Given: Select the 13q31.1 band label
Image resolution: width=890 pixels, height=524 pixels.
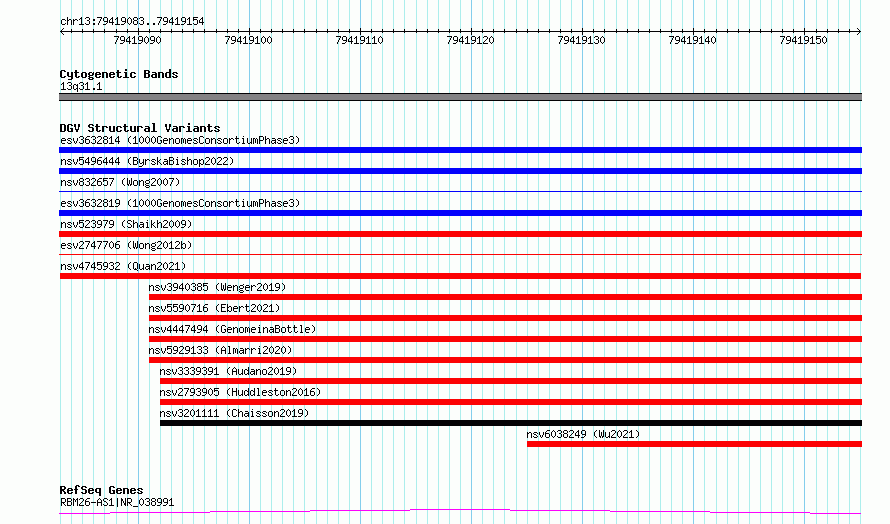Looking at the screenshot, I should click(81, 86).
